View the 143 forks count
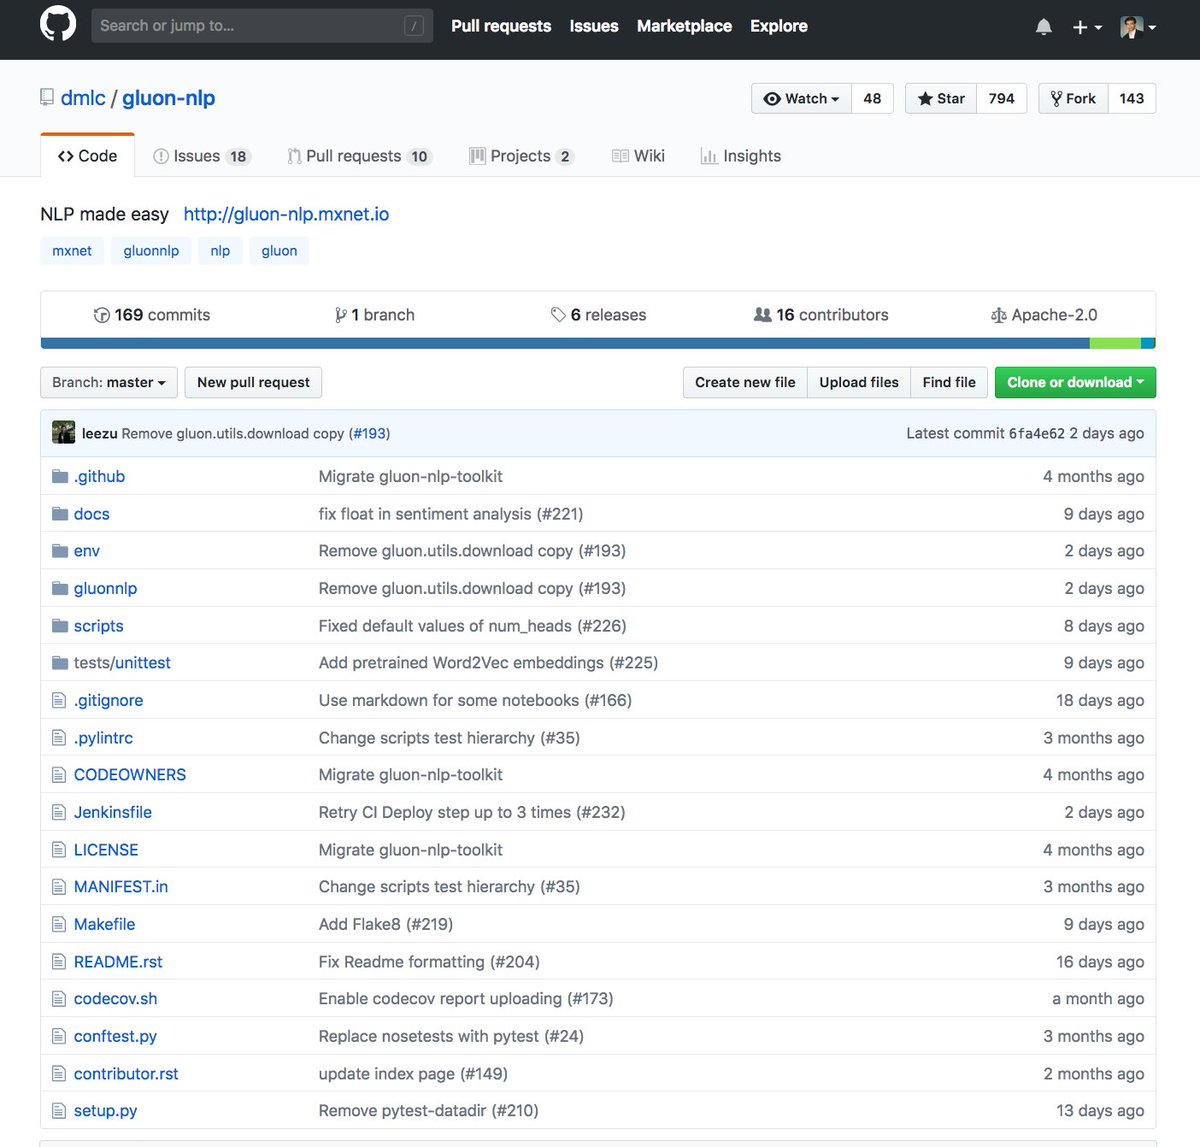Image resolution: width=1200 pixels, height=1147 pixels. click(1132, 98)
